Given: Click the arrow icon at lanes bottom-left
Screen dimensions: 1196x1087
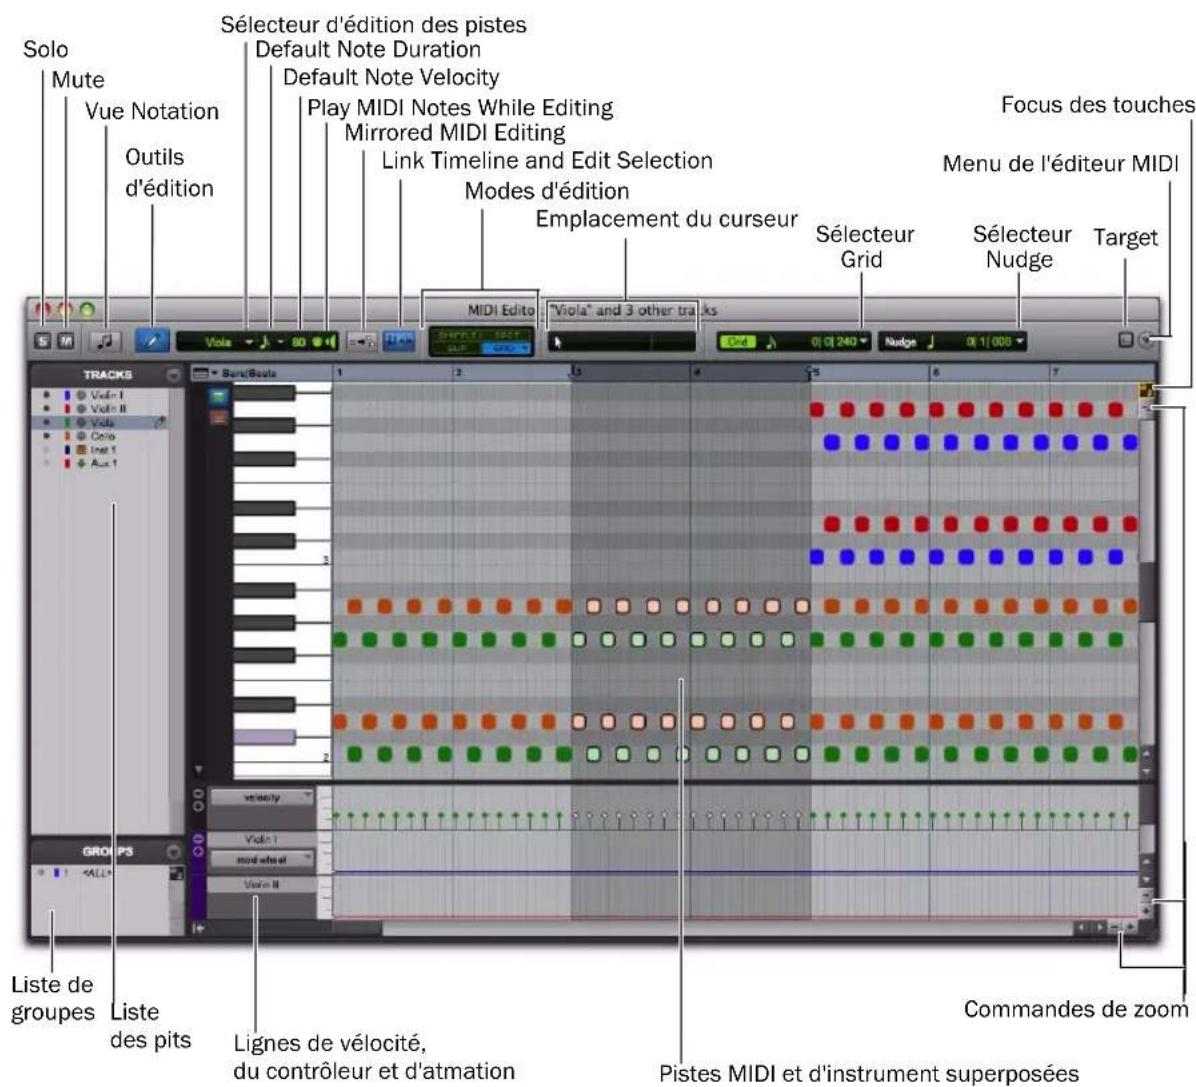Looking at the screenshot, I should coord(199,928).
